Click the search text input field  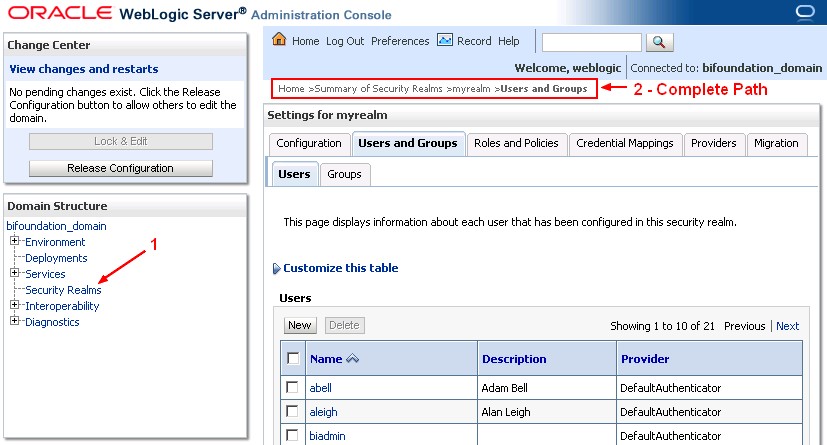click(591, 42)
